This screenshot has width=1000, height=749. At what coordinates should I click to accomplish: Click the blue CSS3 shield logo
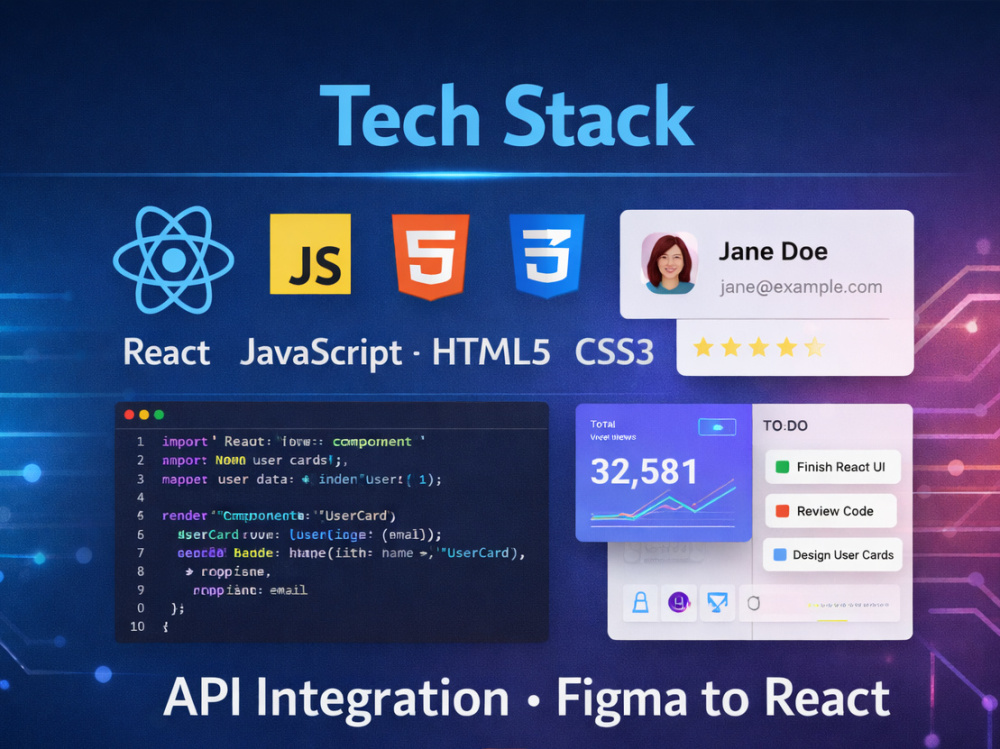coord(547,256)
